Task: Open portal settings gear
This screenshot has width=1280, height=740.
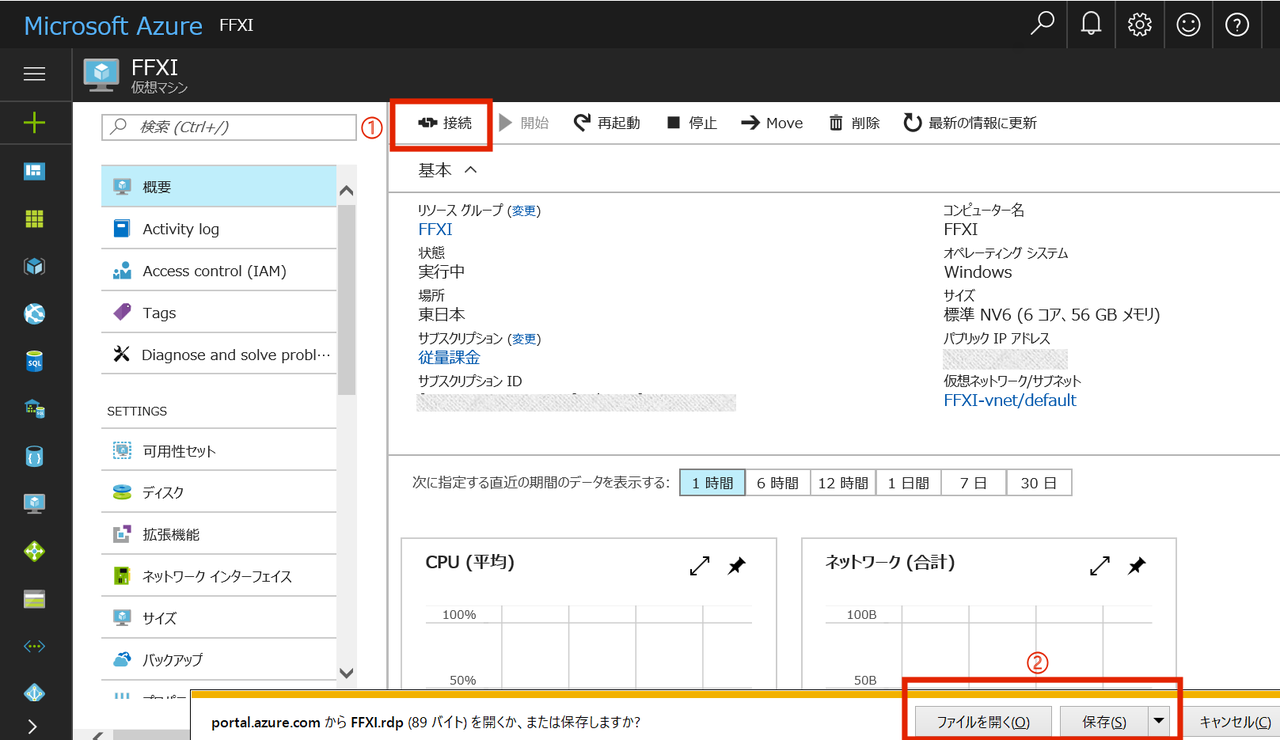Action: click(1140, 24)
